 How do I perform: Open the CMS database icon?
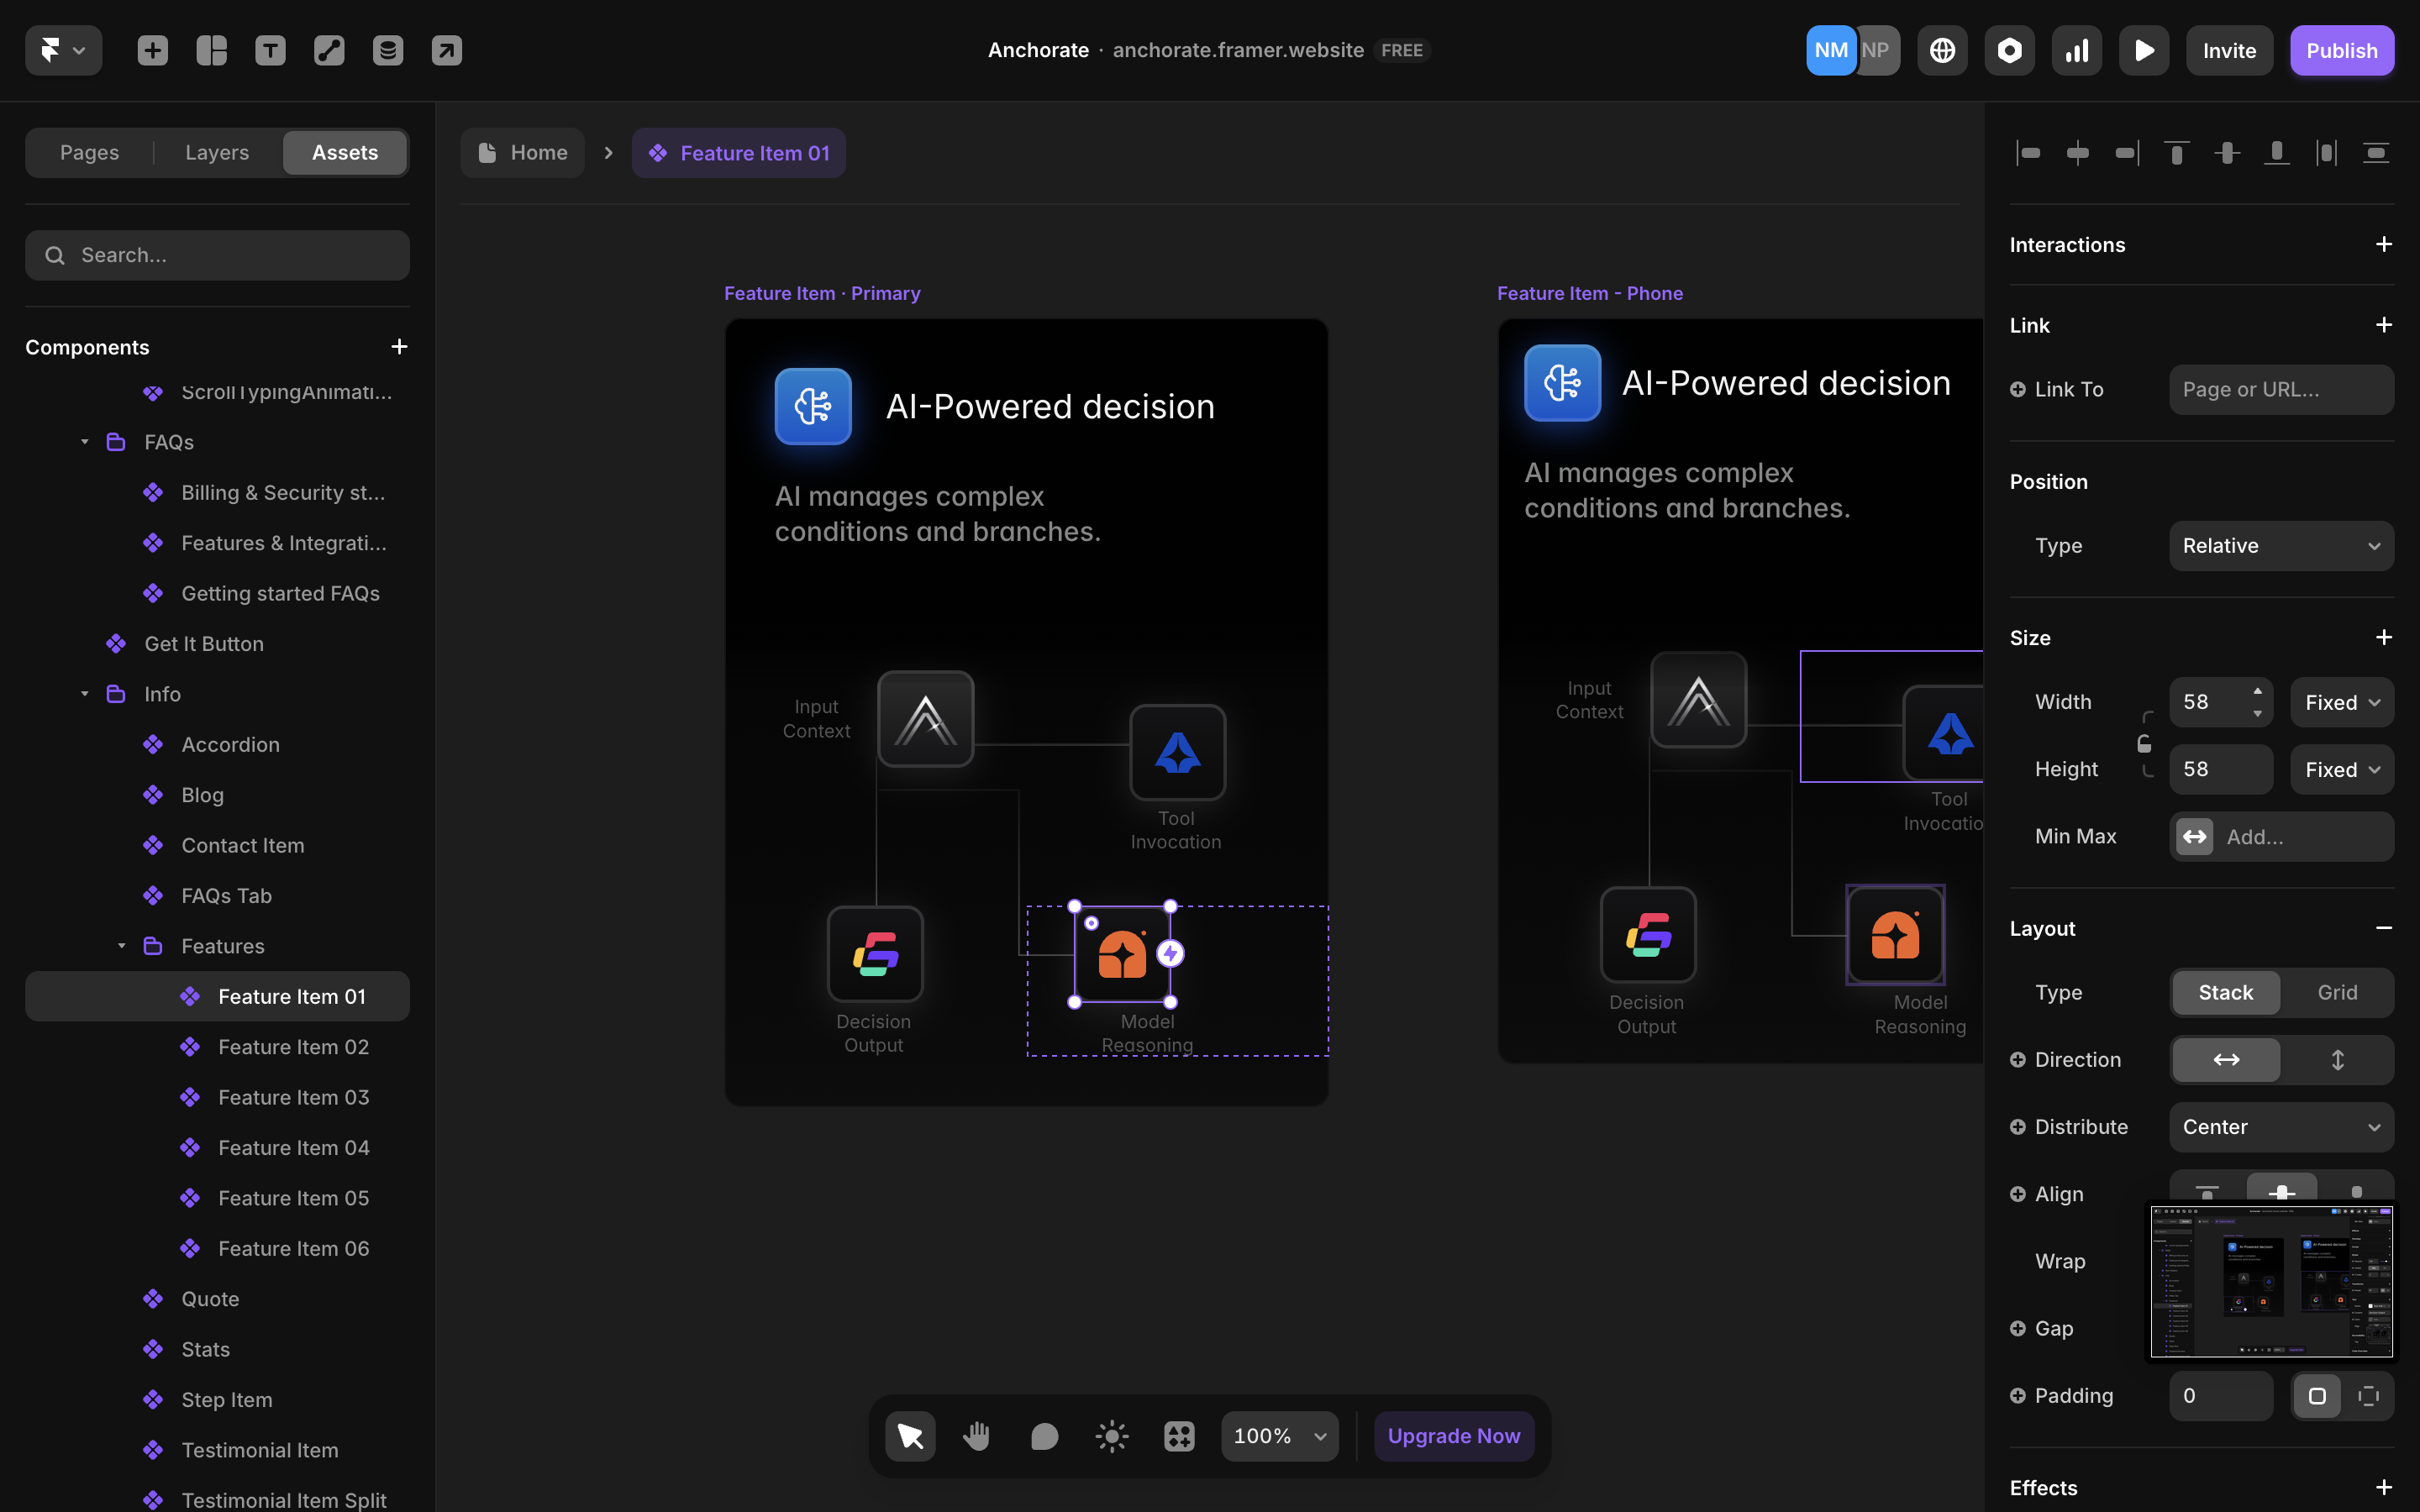(x=388, y=50)
